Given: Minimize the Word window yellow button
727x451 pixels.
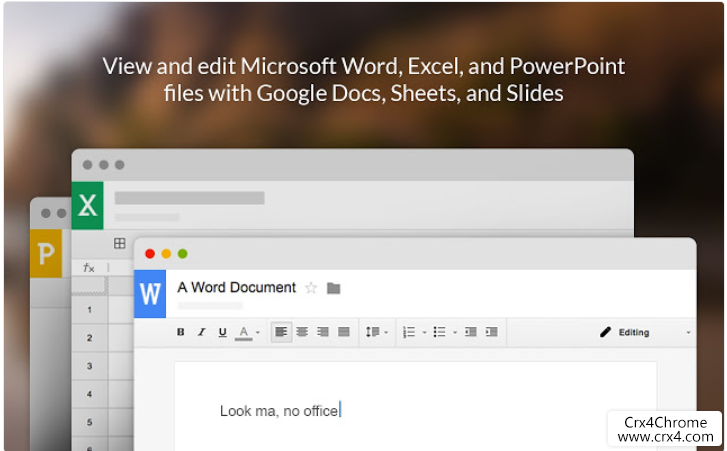Looking at the screenshot, I should 166,254.
